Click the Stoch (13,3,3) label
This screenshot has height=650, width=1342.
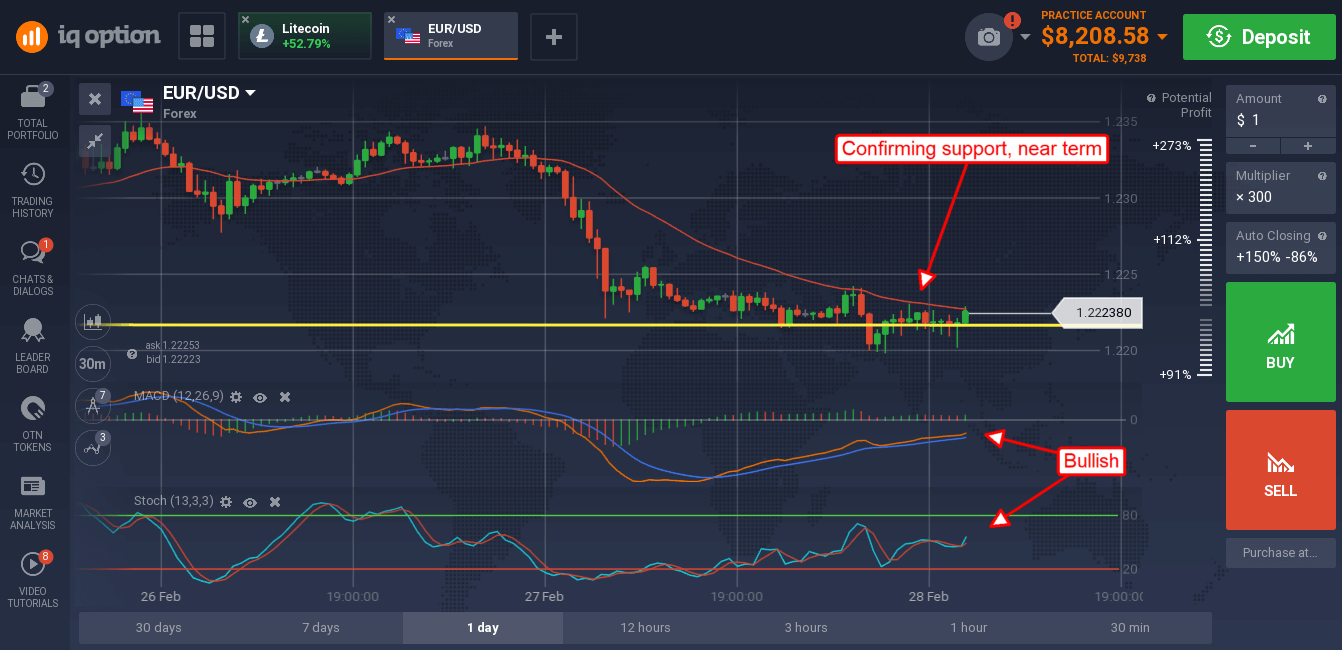(x=174, y=501)
